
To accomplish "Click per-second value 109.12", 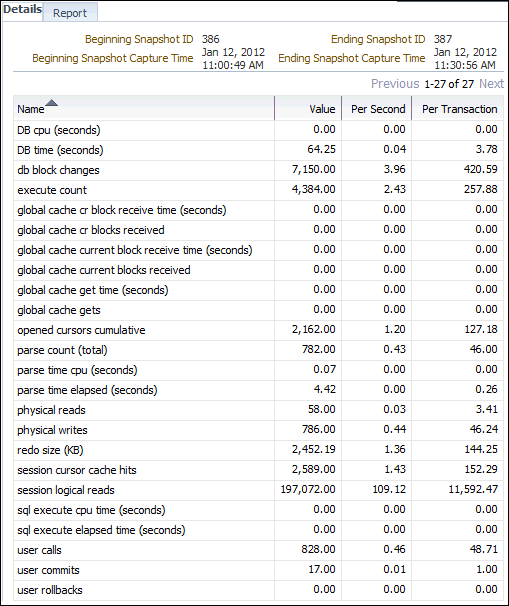I will tap(389, 490).
